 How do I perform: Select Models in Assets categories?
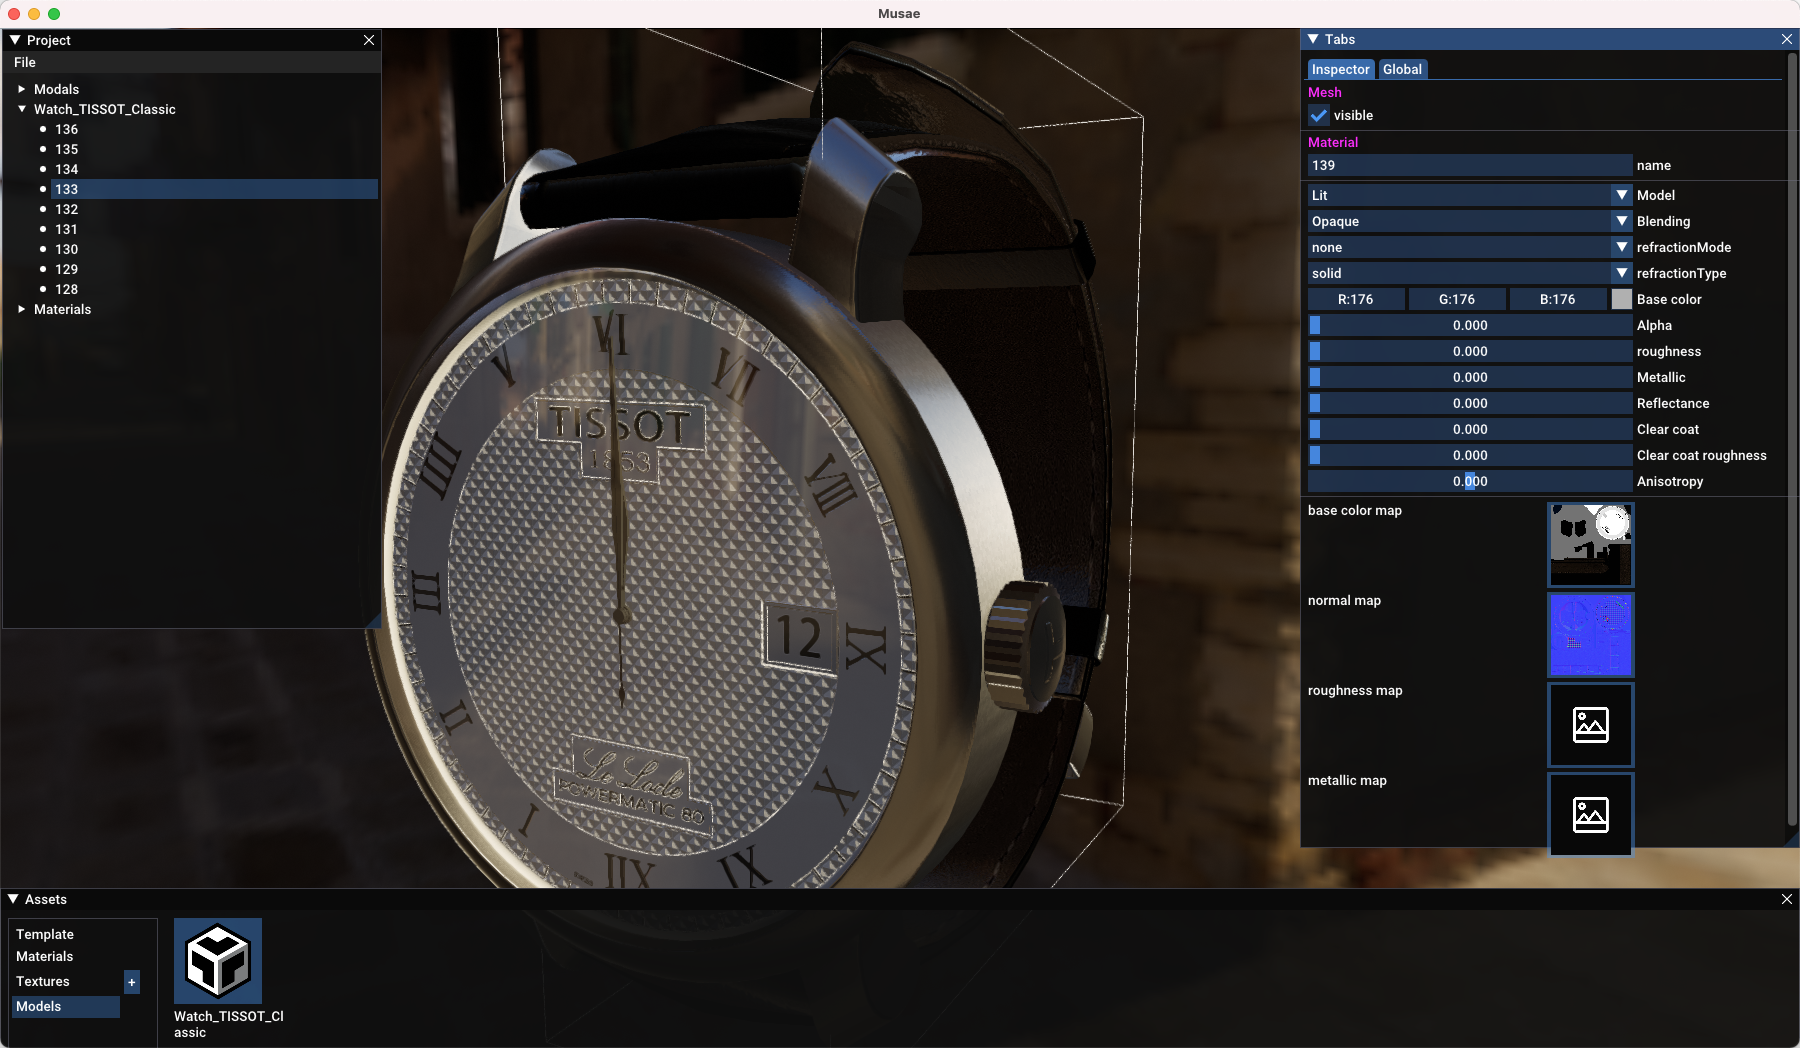pyautogui.click(x=66, y=1006)
